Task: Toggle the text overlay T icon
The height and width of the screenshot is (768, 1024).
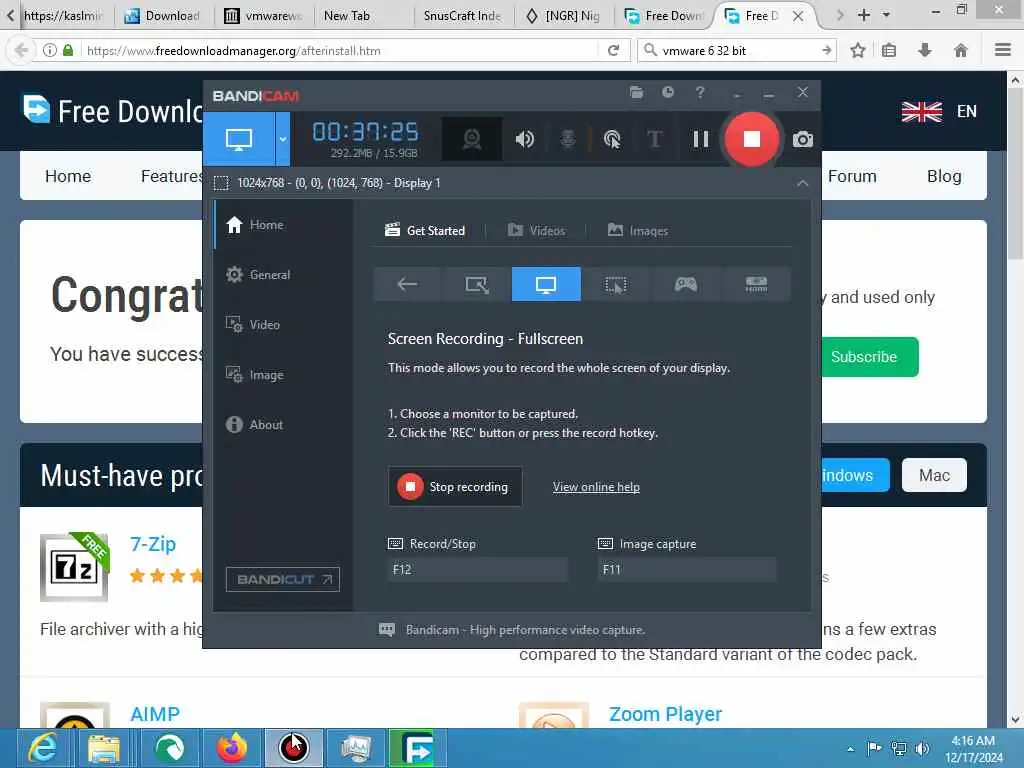Action: 654,139
